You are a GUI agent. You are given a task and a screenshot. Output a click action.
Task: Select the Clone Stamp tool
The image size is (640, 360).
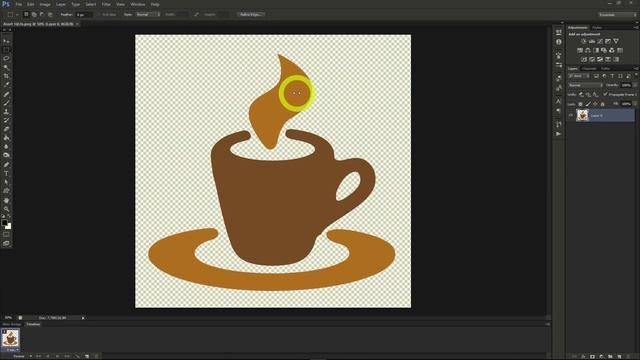point(6,111)
